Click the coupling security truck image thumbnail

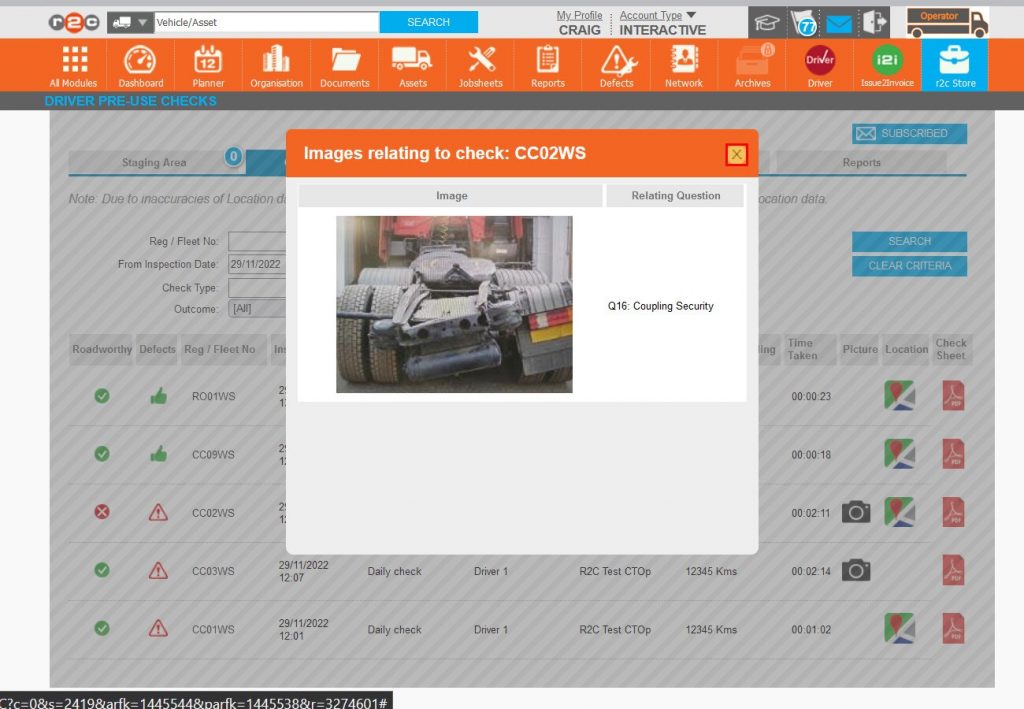452,302
